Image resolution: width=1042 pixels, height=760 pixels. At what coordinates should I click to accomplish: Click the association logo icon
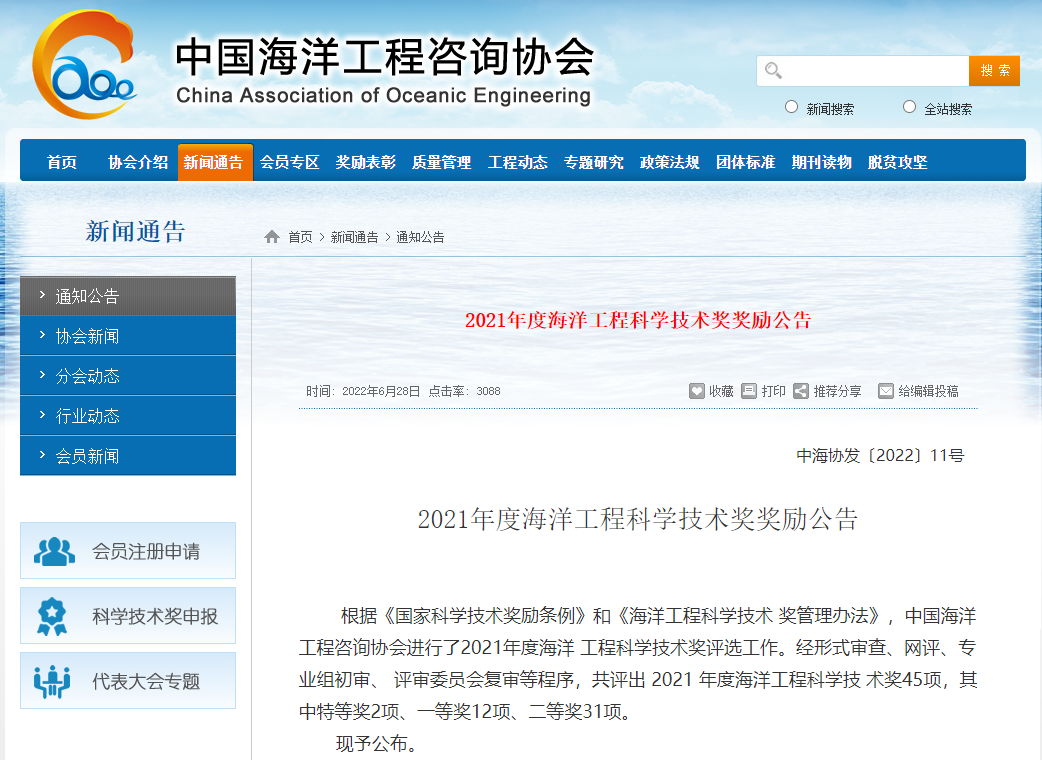(x=84, y=66)
